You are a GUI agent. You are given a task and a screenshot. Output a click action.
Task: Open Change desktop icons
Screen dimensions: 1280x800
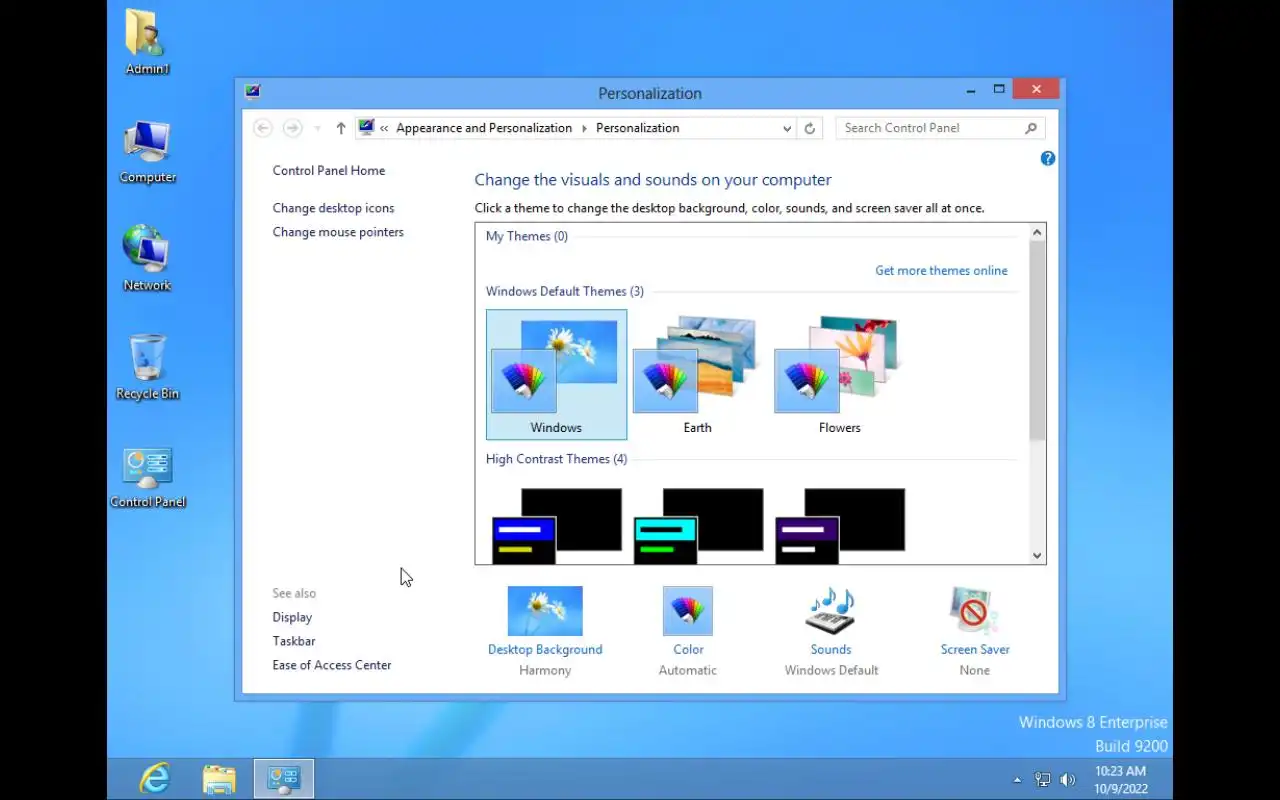coord(333,208)
